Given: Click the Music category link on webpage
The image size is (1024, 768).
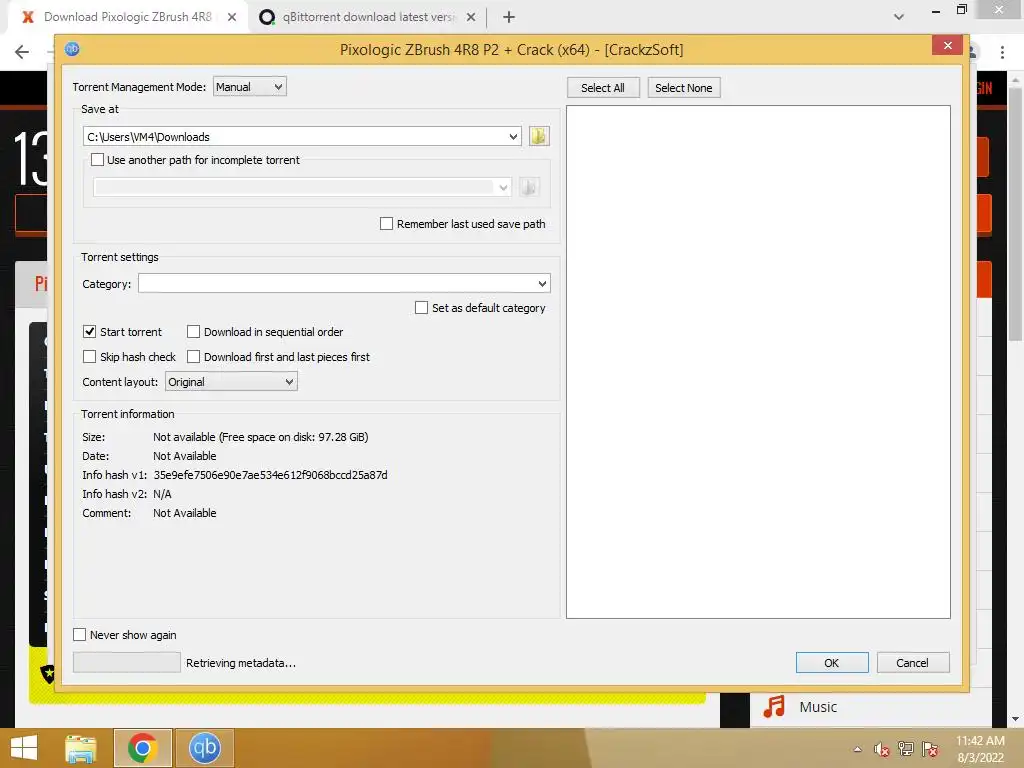Looking at the screenshot, I should [x=818, y=707].
